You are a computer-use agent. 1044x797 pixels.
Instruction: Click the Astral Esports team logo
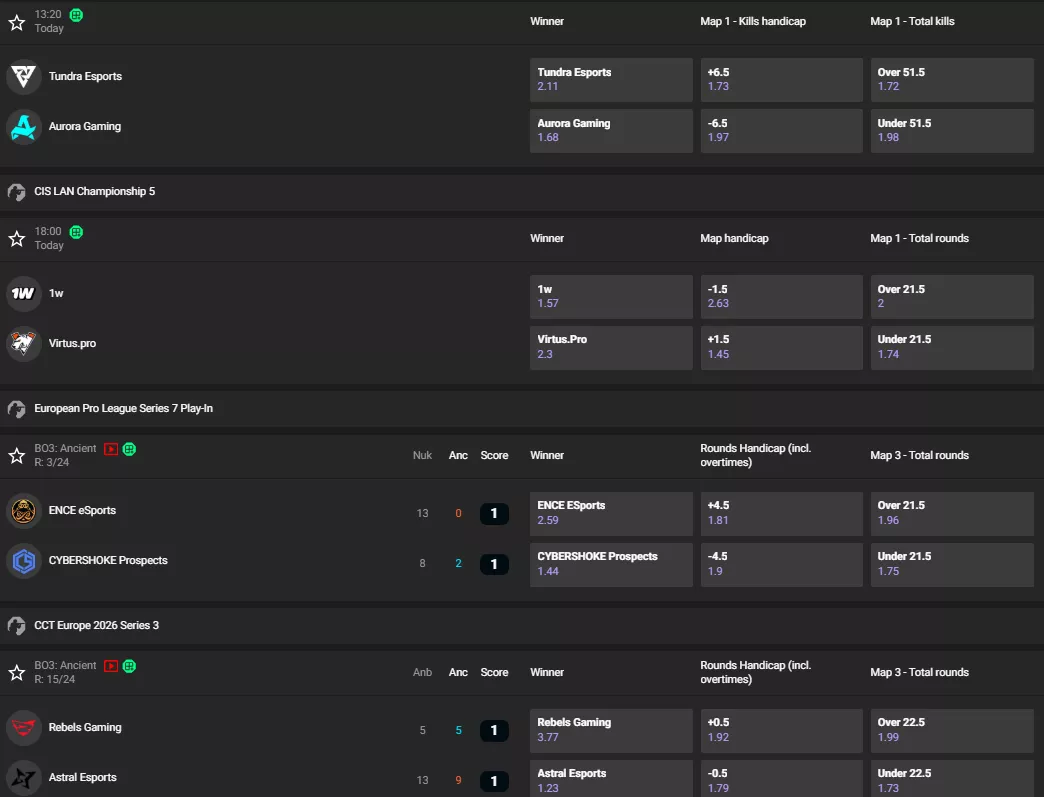point(24,778)
